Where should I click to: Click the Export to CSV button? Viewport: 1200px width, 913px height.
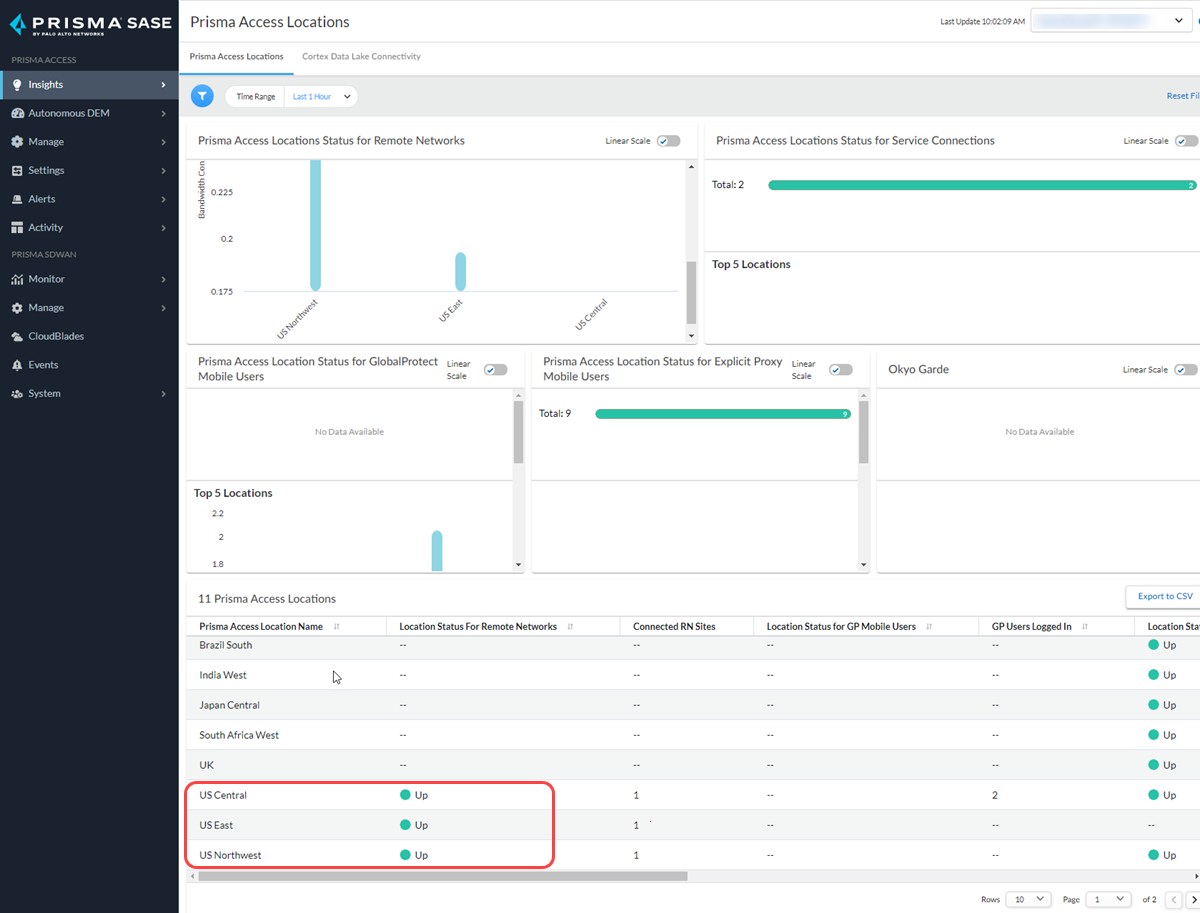(x=1164, y=596)
